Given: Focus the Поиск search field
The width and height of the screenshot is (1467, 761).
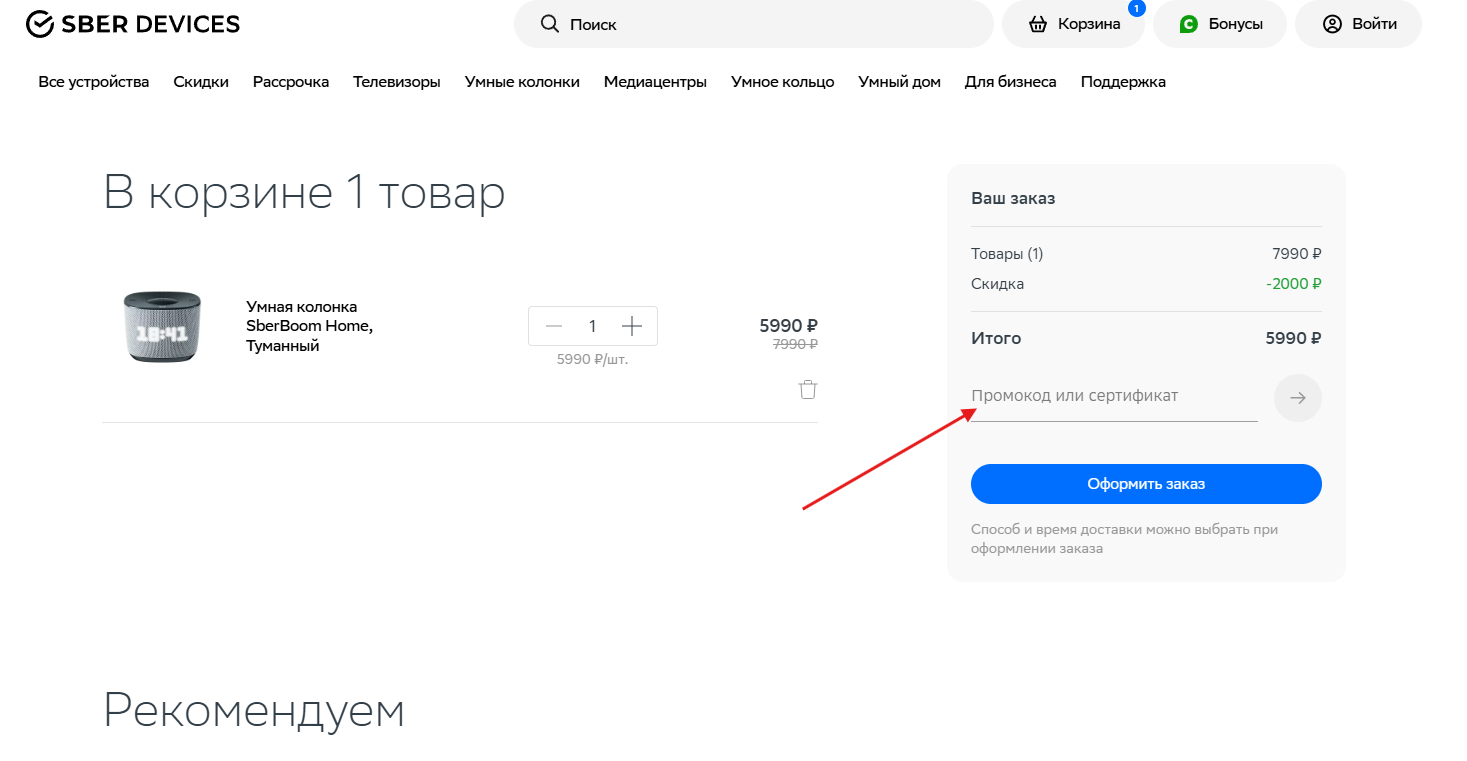Looking at the screenshot, I should [754, 24].
